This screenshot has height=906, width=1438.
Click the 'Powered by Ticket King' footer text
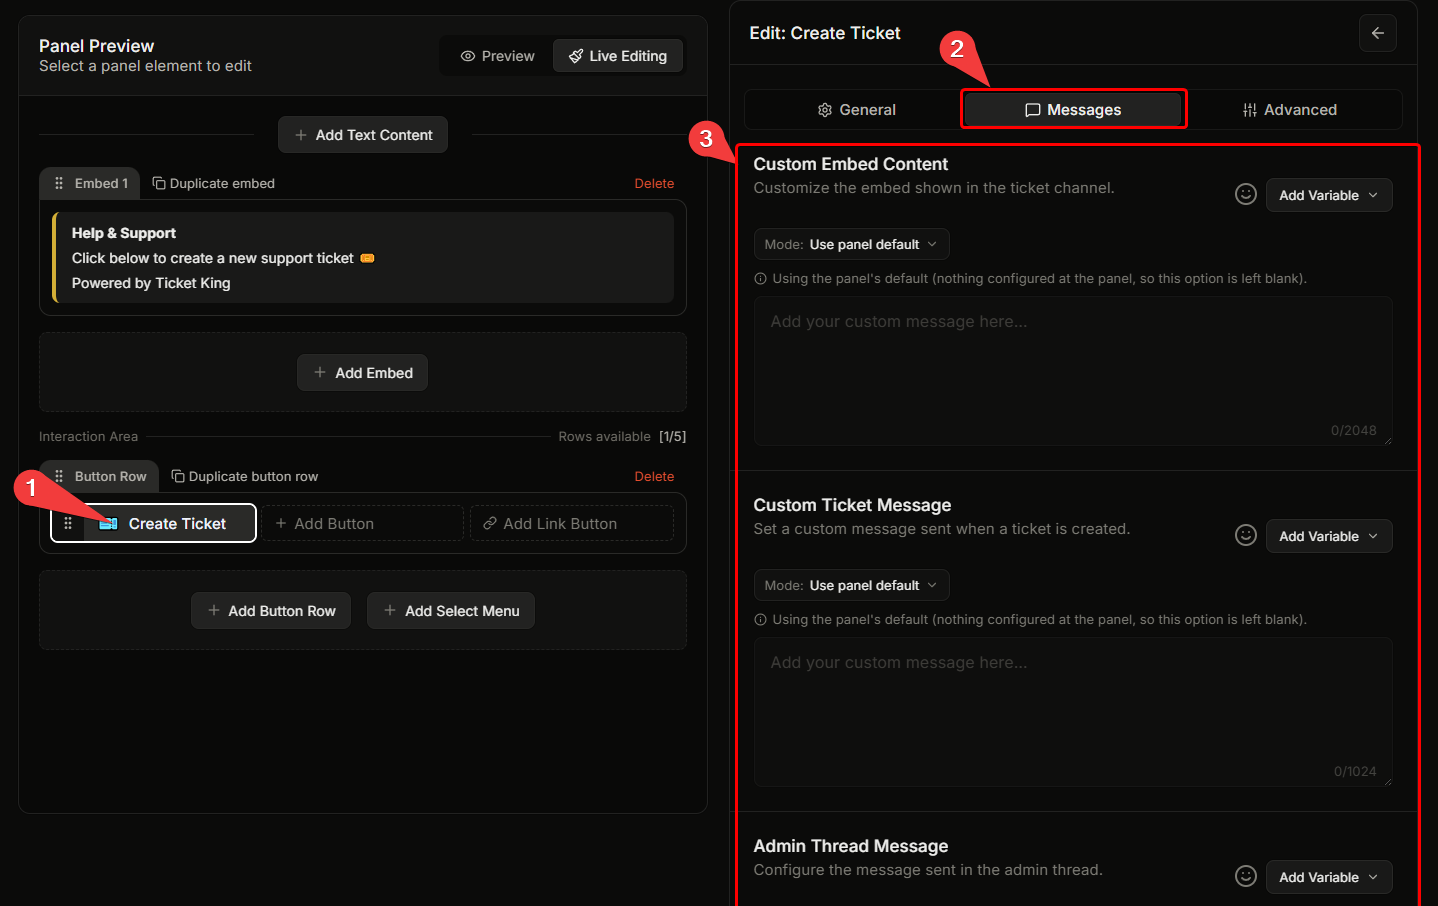pos(151,283)
